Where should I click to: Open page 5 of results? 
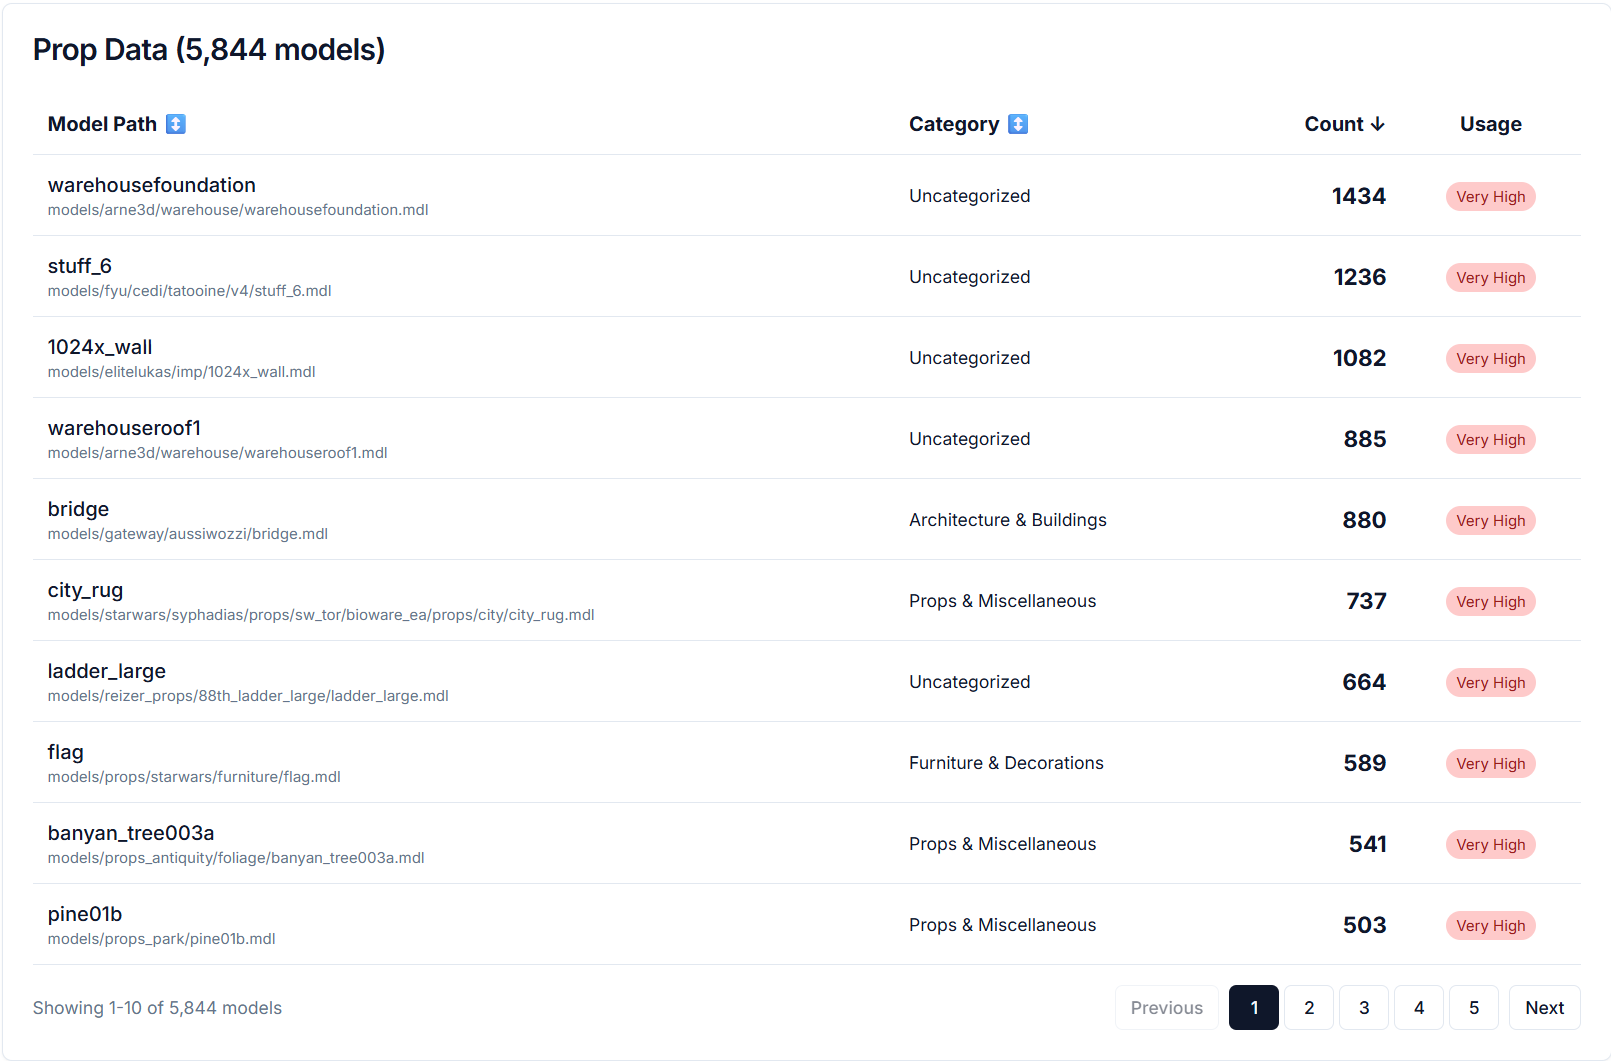(1473, 1007)
